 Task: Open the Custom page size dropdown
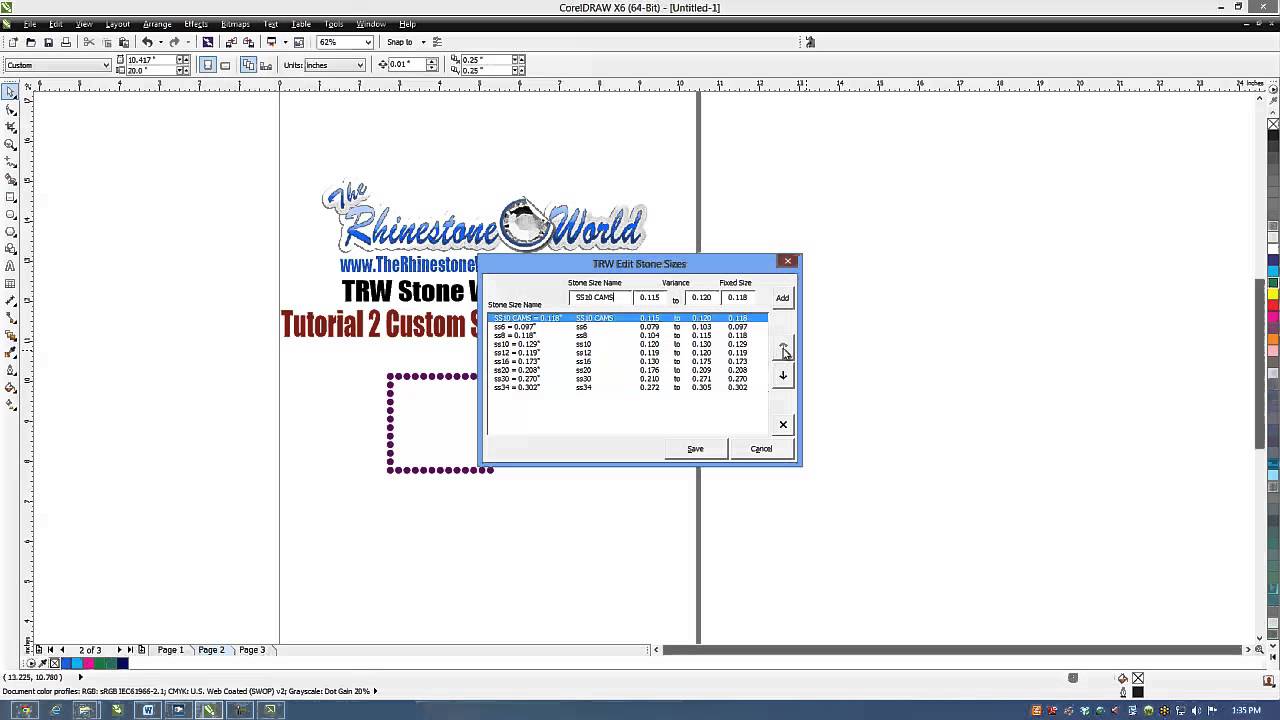coord(106,65)
